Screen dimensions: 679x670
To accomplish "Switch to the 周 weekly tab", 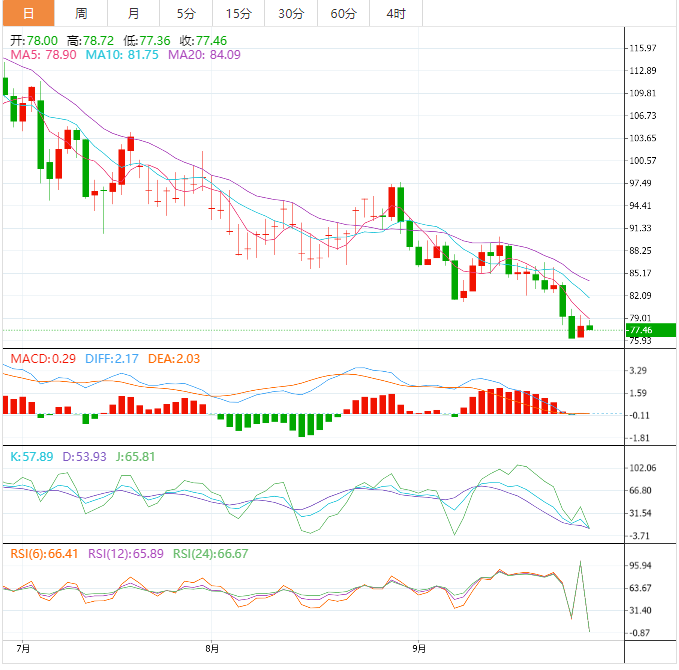I will (81, 13).
